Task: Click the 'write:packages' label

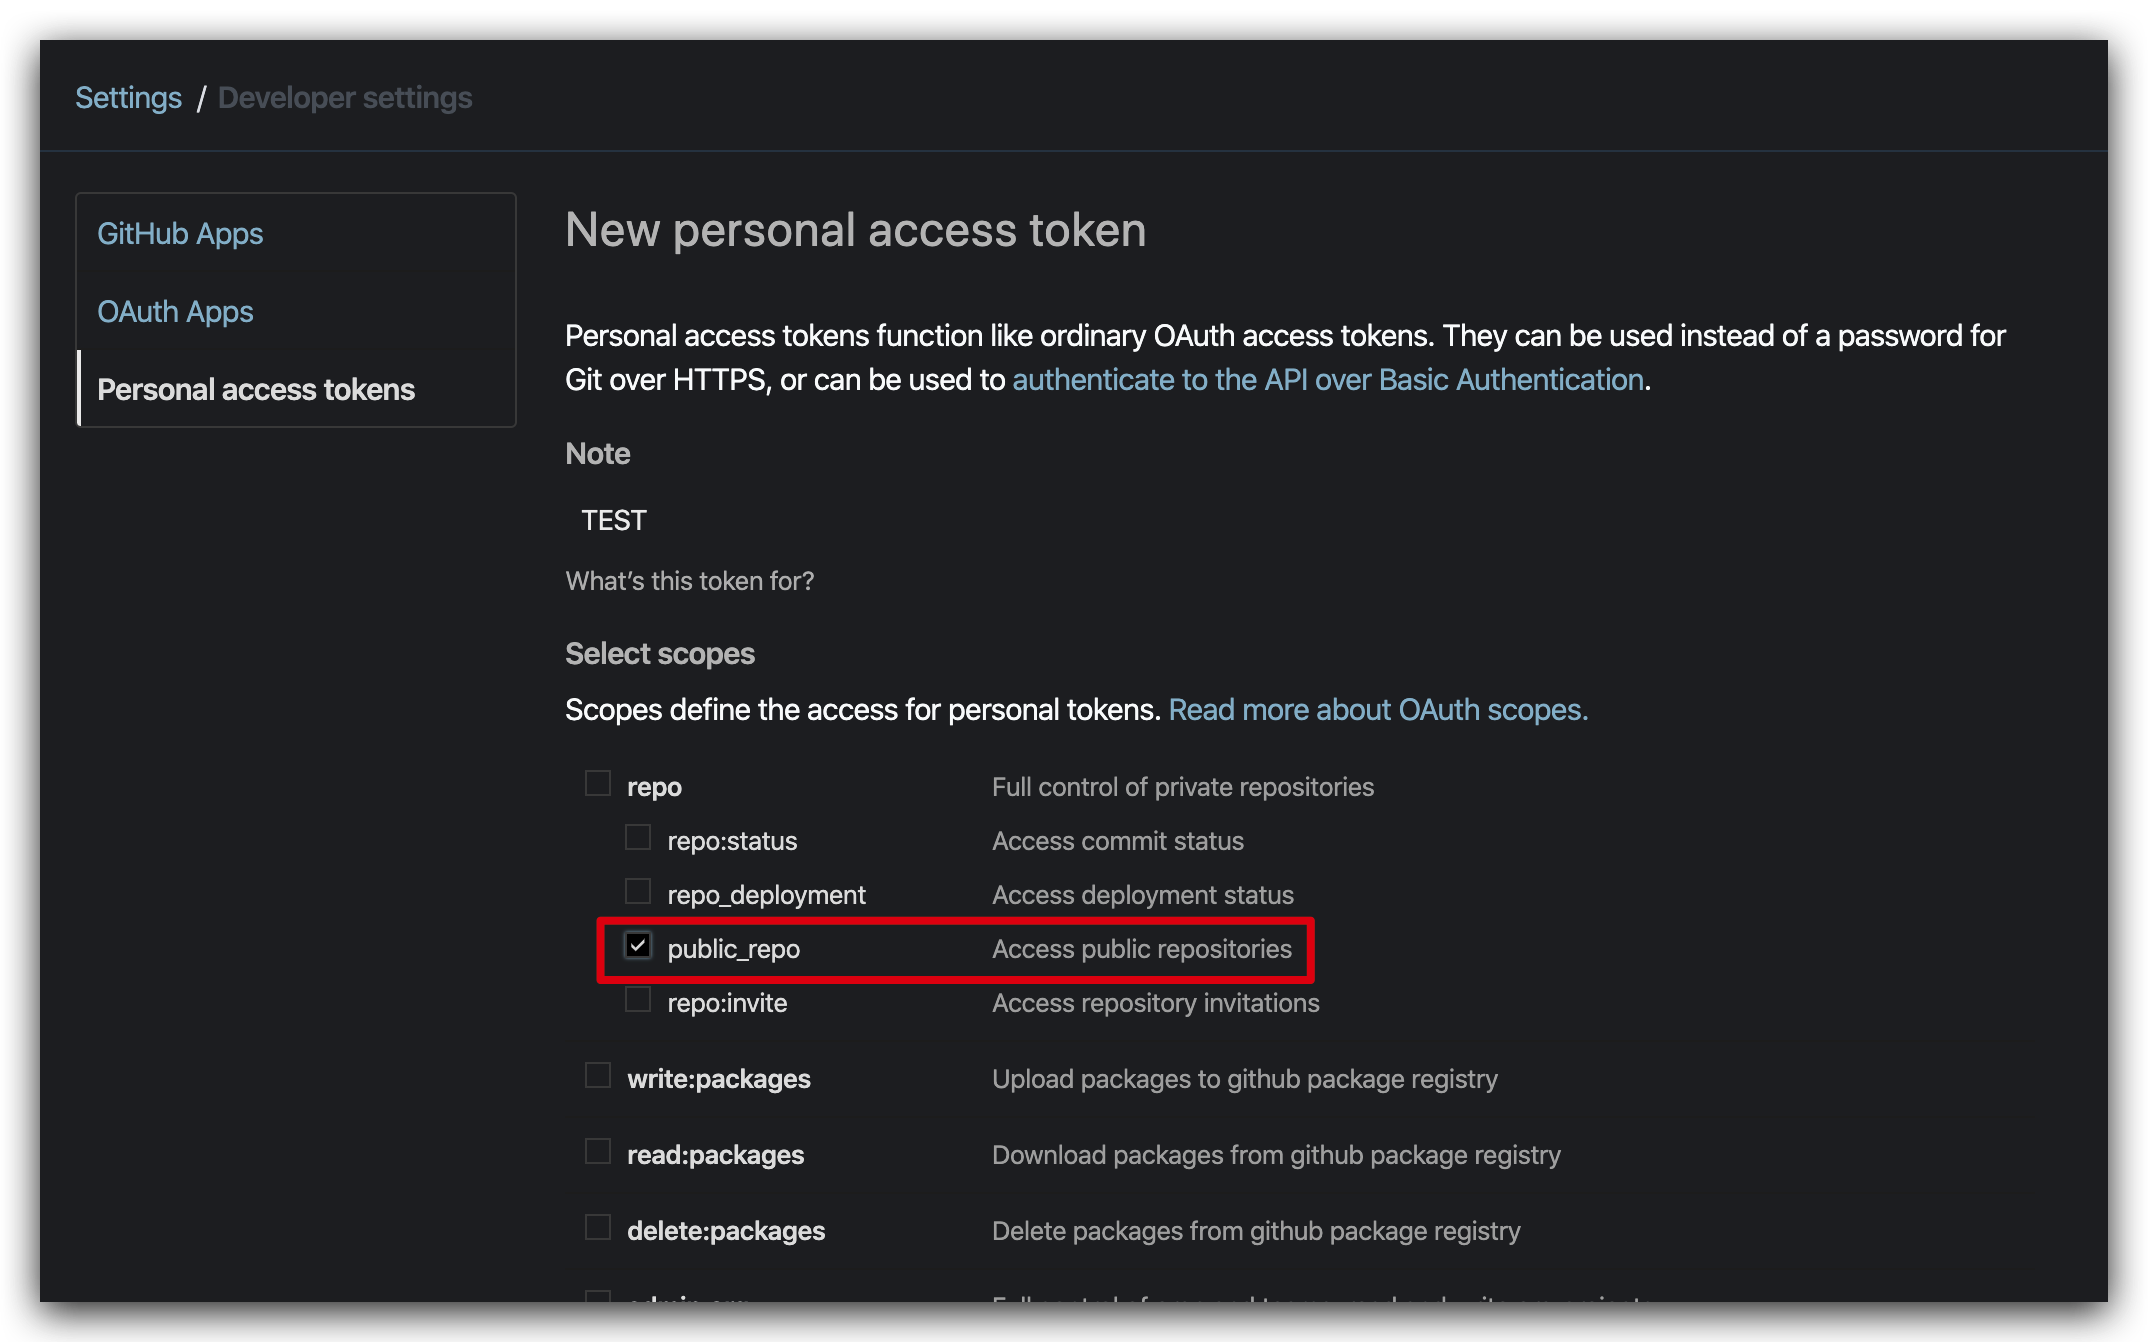Action: point(719,1079)
